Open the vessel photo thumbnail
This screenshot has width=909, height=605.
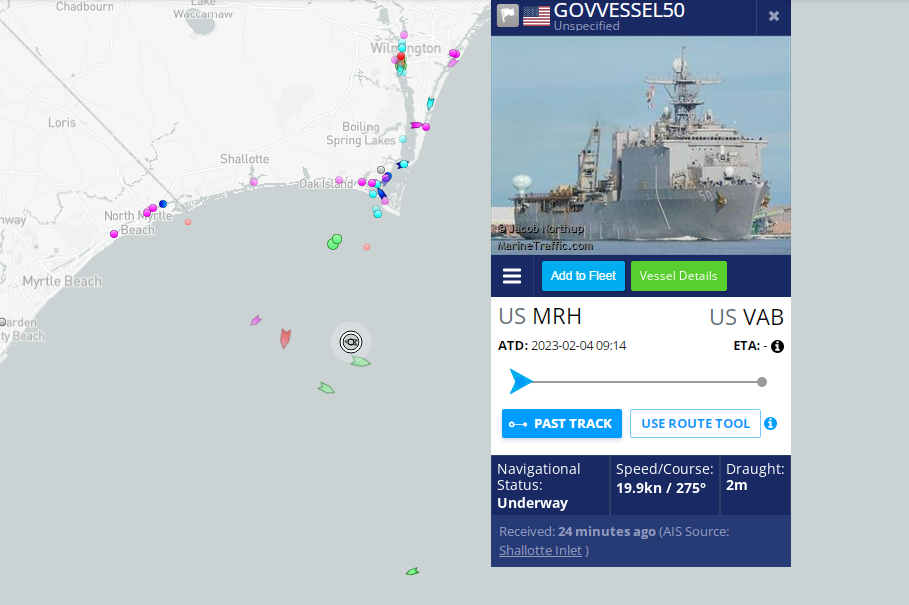point(641,145)
